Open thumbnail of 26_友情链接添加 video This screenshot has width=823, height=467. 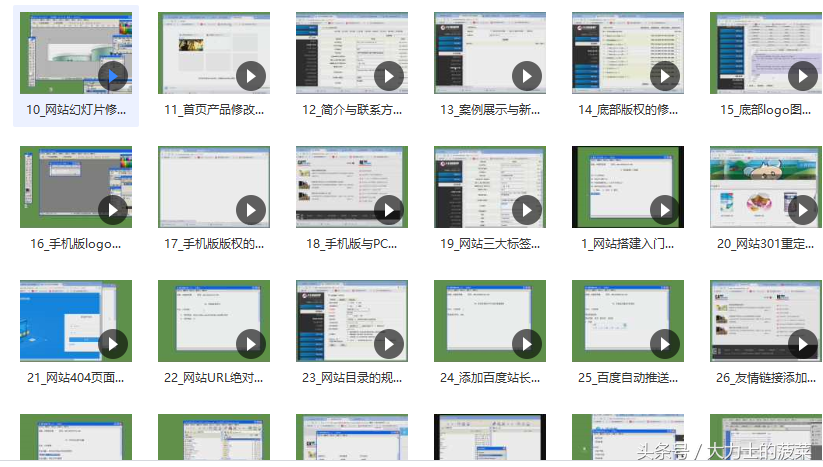(766, 321)
